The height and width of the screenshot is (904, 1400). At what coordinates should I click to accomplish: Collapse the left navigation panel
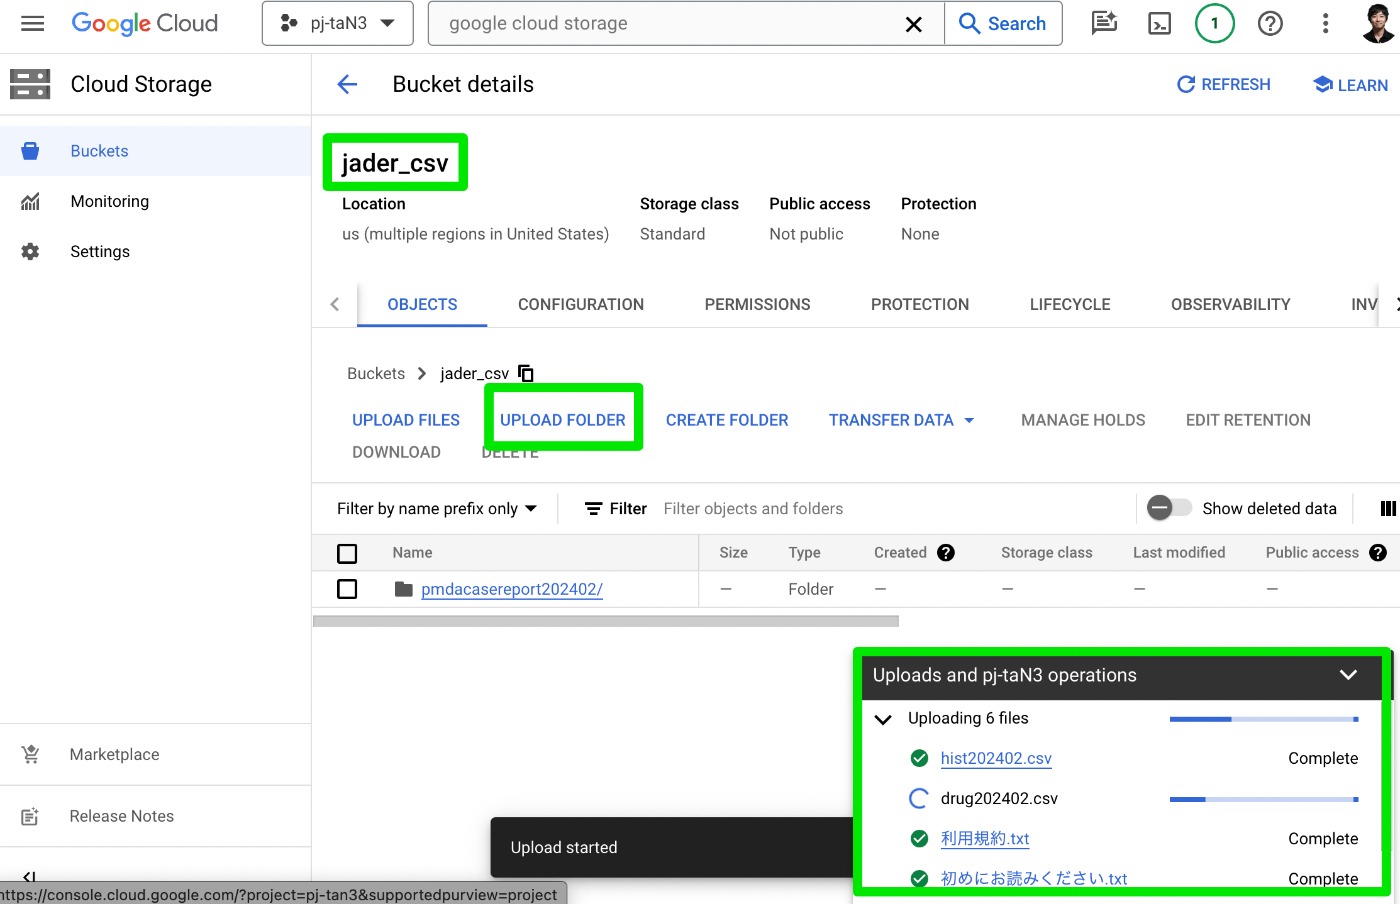coord(29,877)
